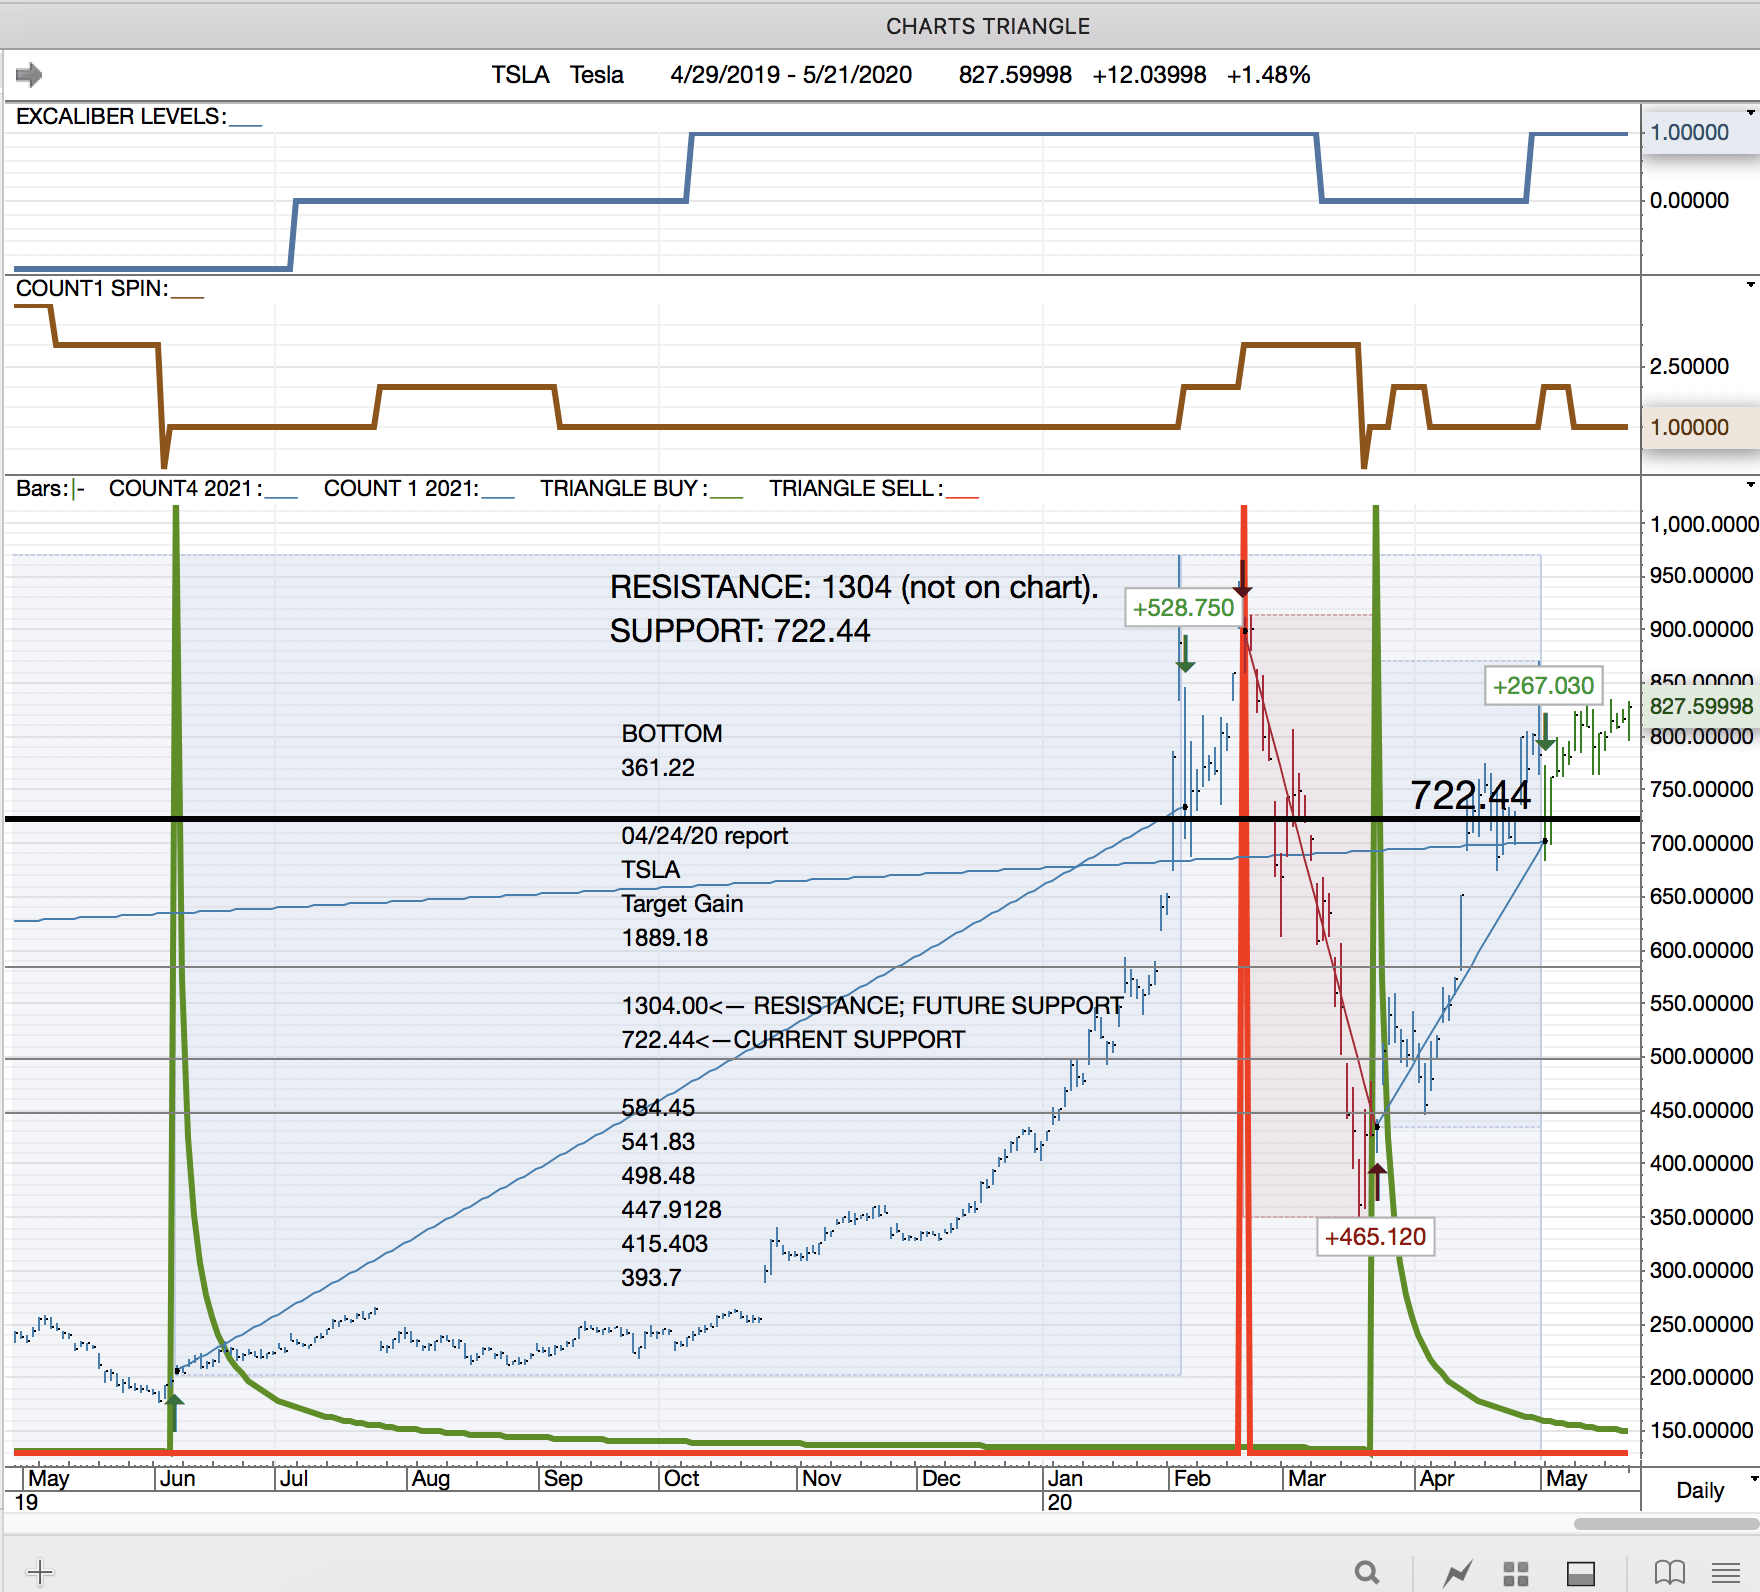Click the TRIANGLE BUY legend label
The height and width of the screenshot is (1592, 1760).
(624, 489)
